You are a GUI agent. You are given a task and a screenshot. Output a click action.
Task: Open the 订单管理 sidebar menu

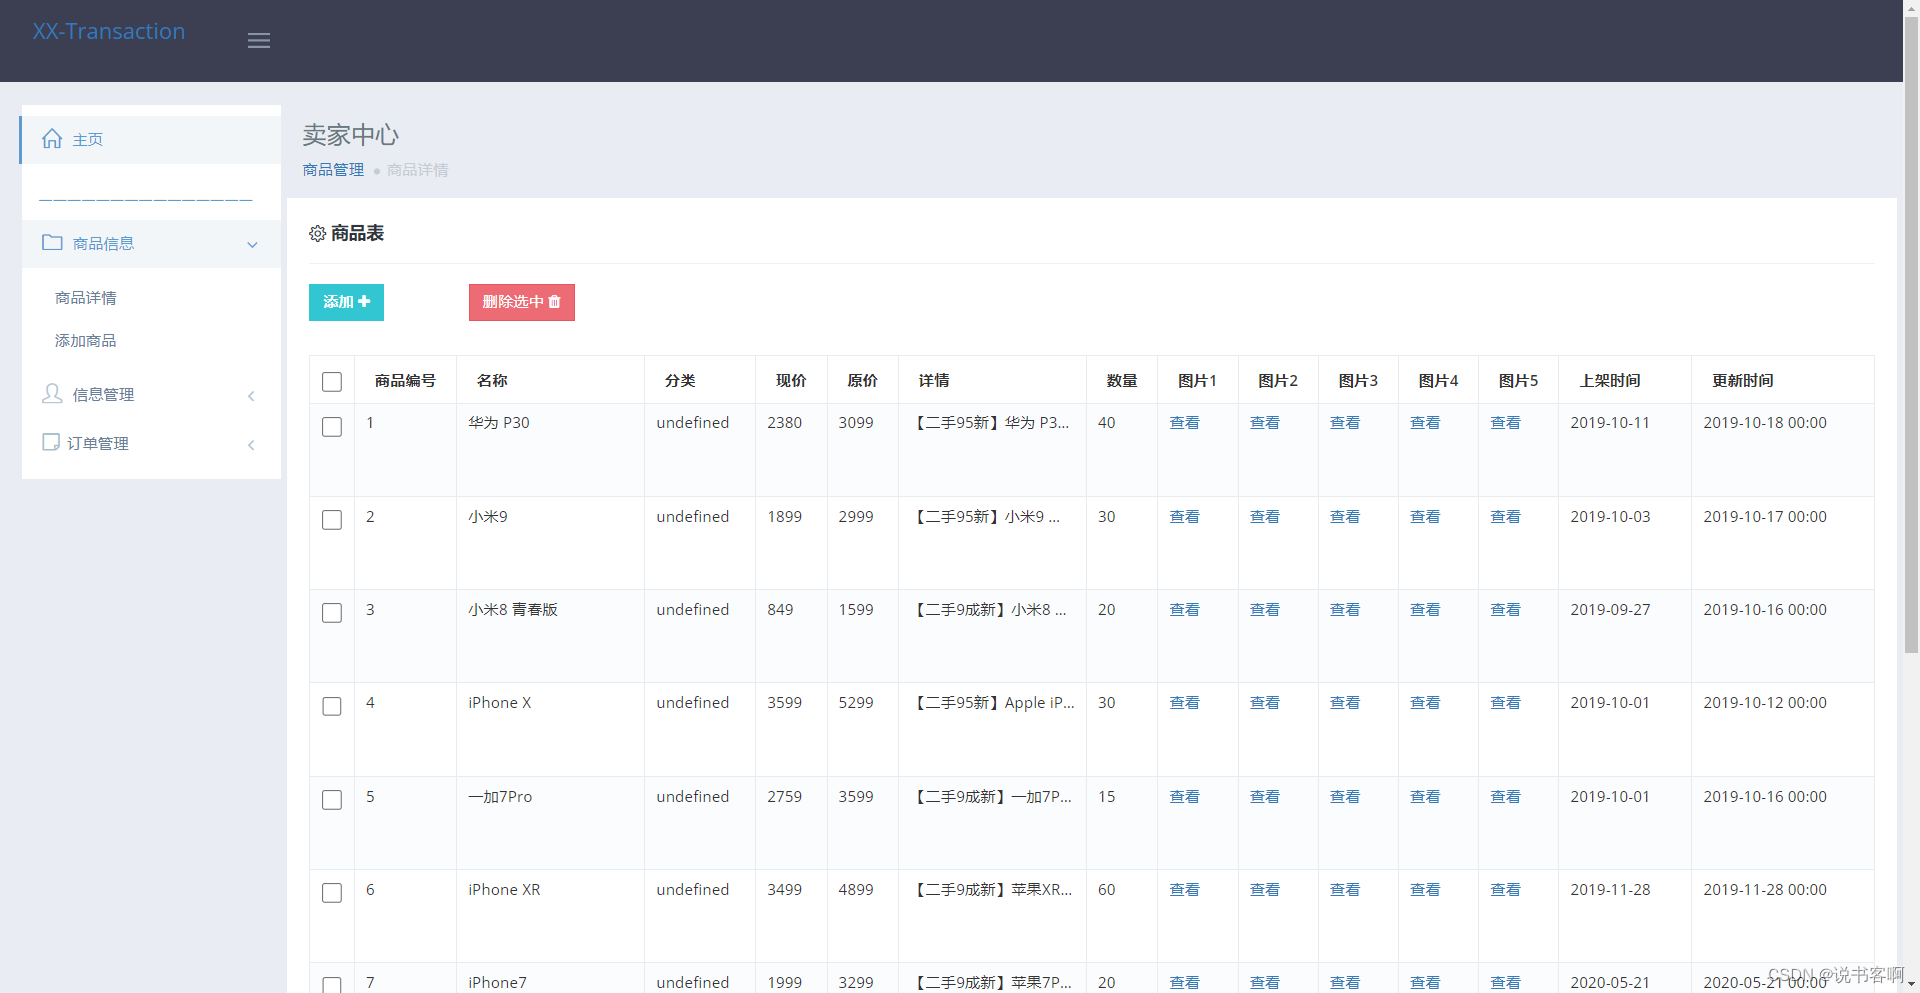(151, 444)
